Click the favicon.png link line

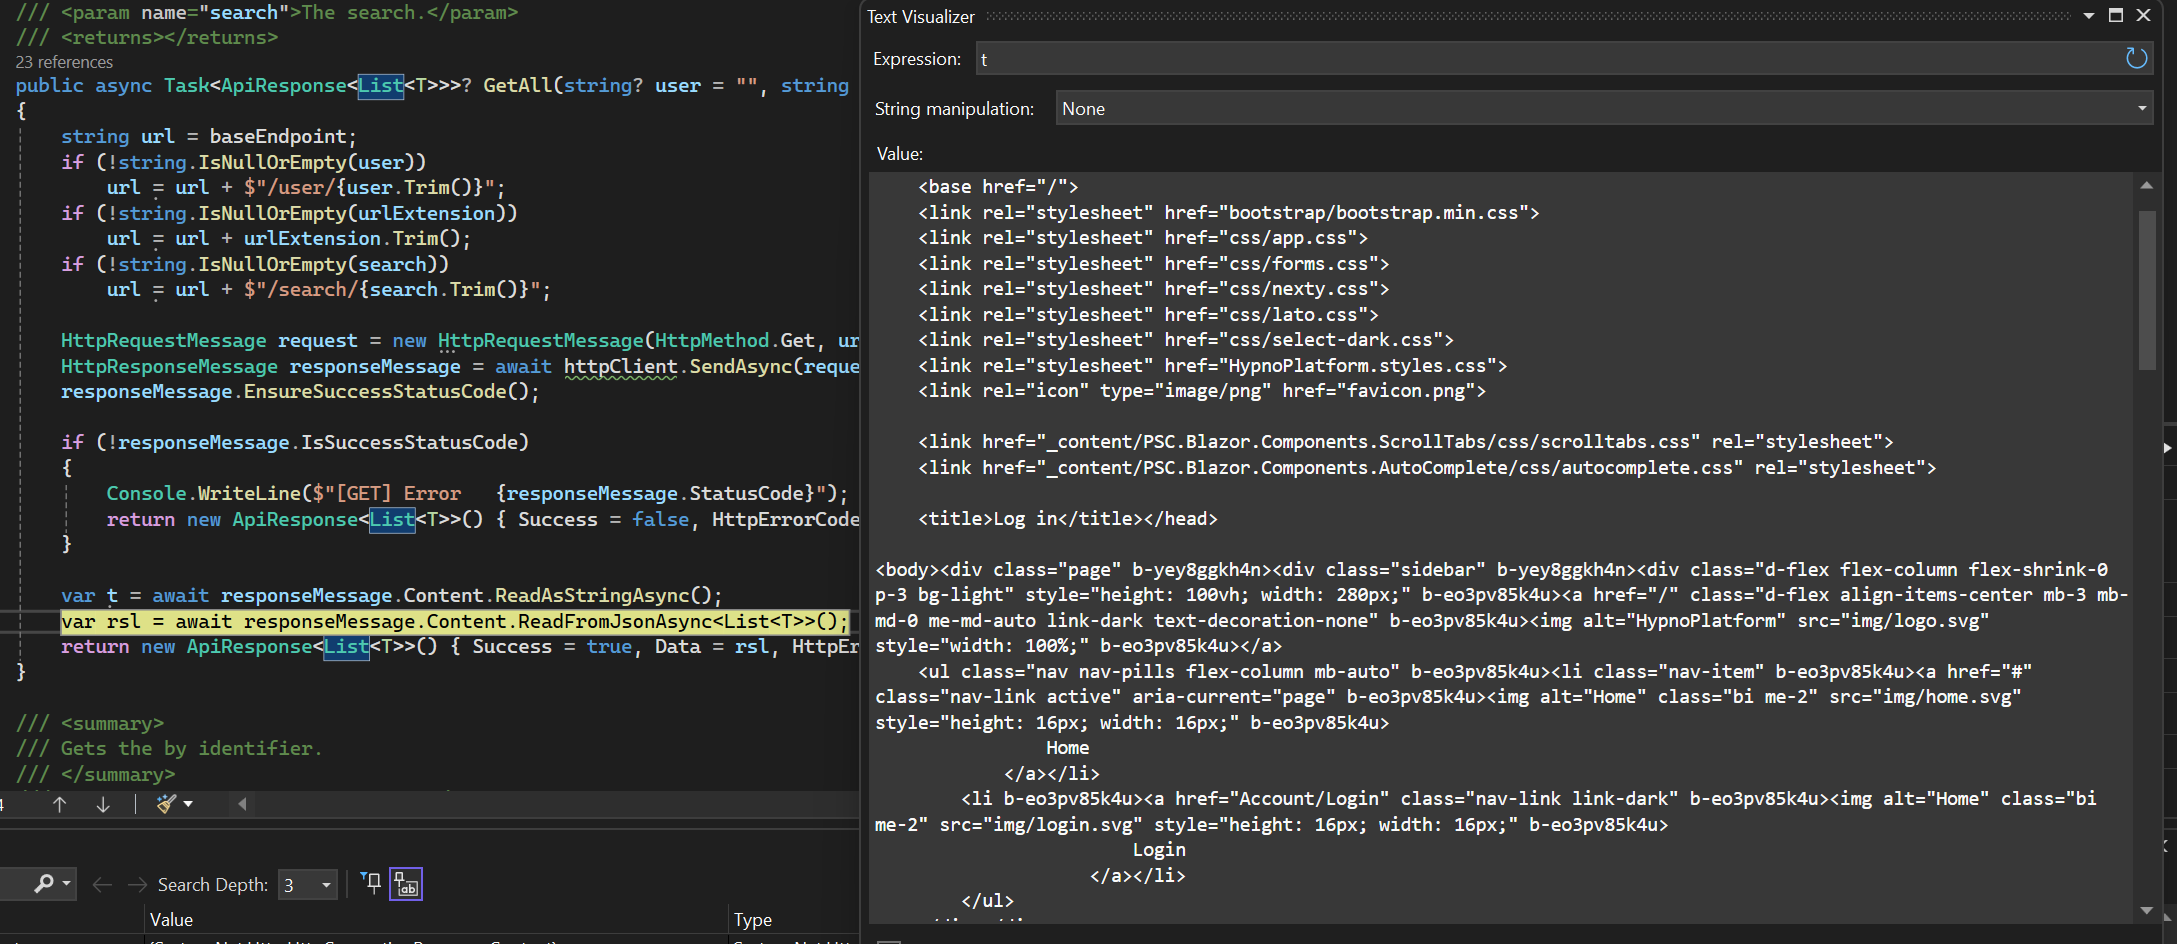(x=1202, y=391)
